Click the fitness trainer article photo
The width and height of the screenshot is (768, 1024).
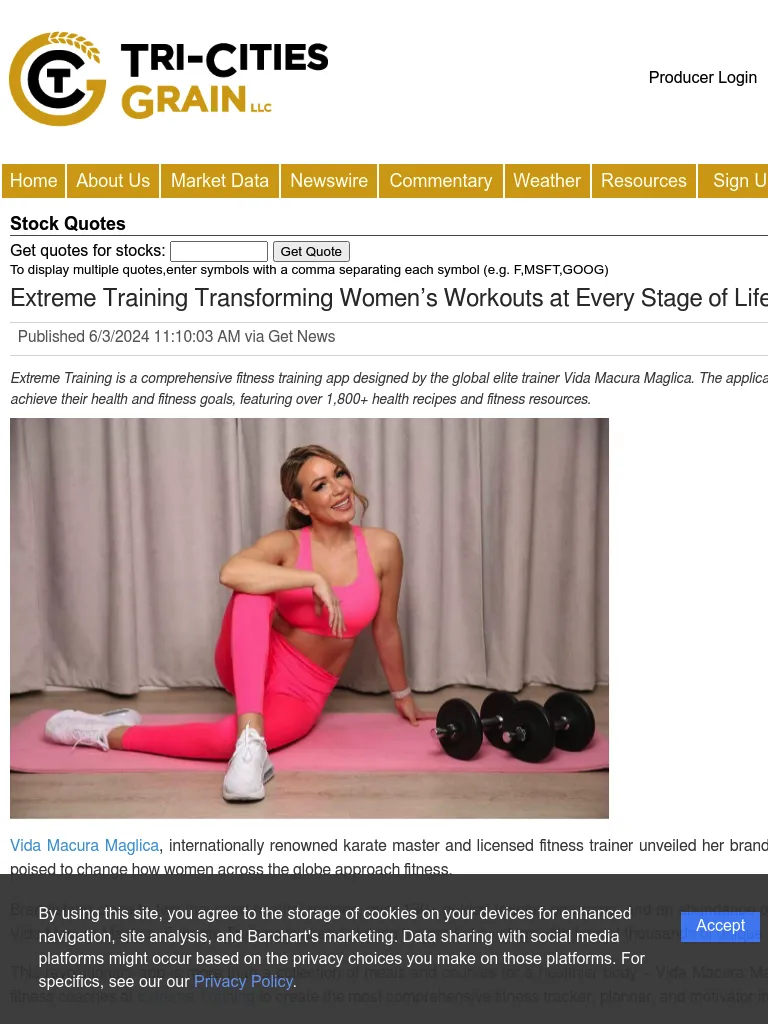click(x=310, y=618)
